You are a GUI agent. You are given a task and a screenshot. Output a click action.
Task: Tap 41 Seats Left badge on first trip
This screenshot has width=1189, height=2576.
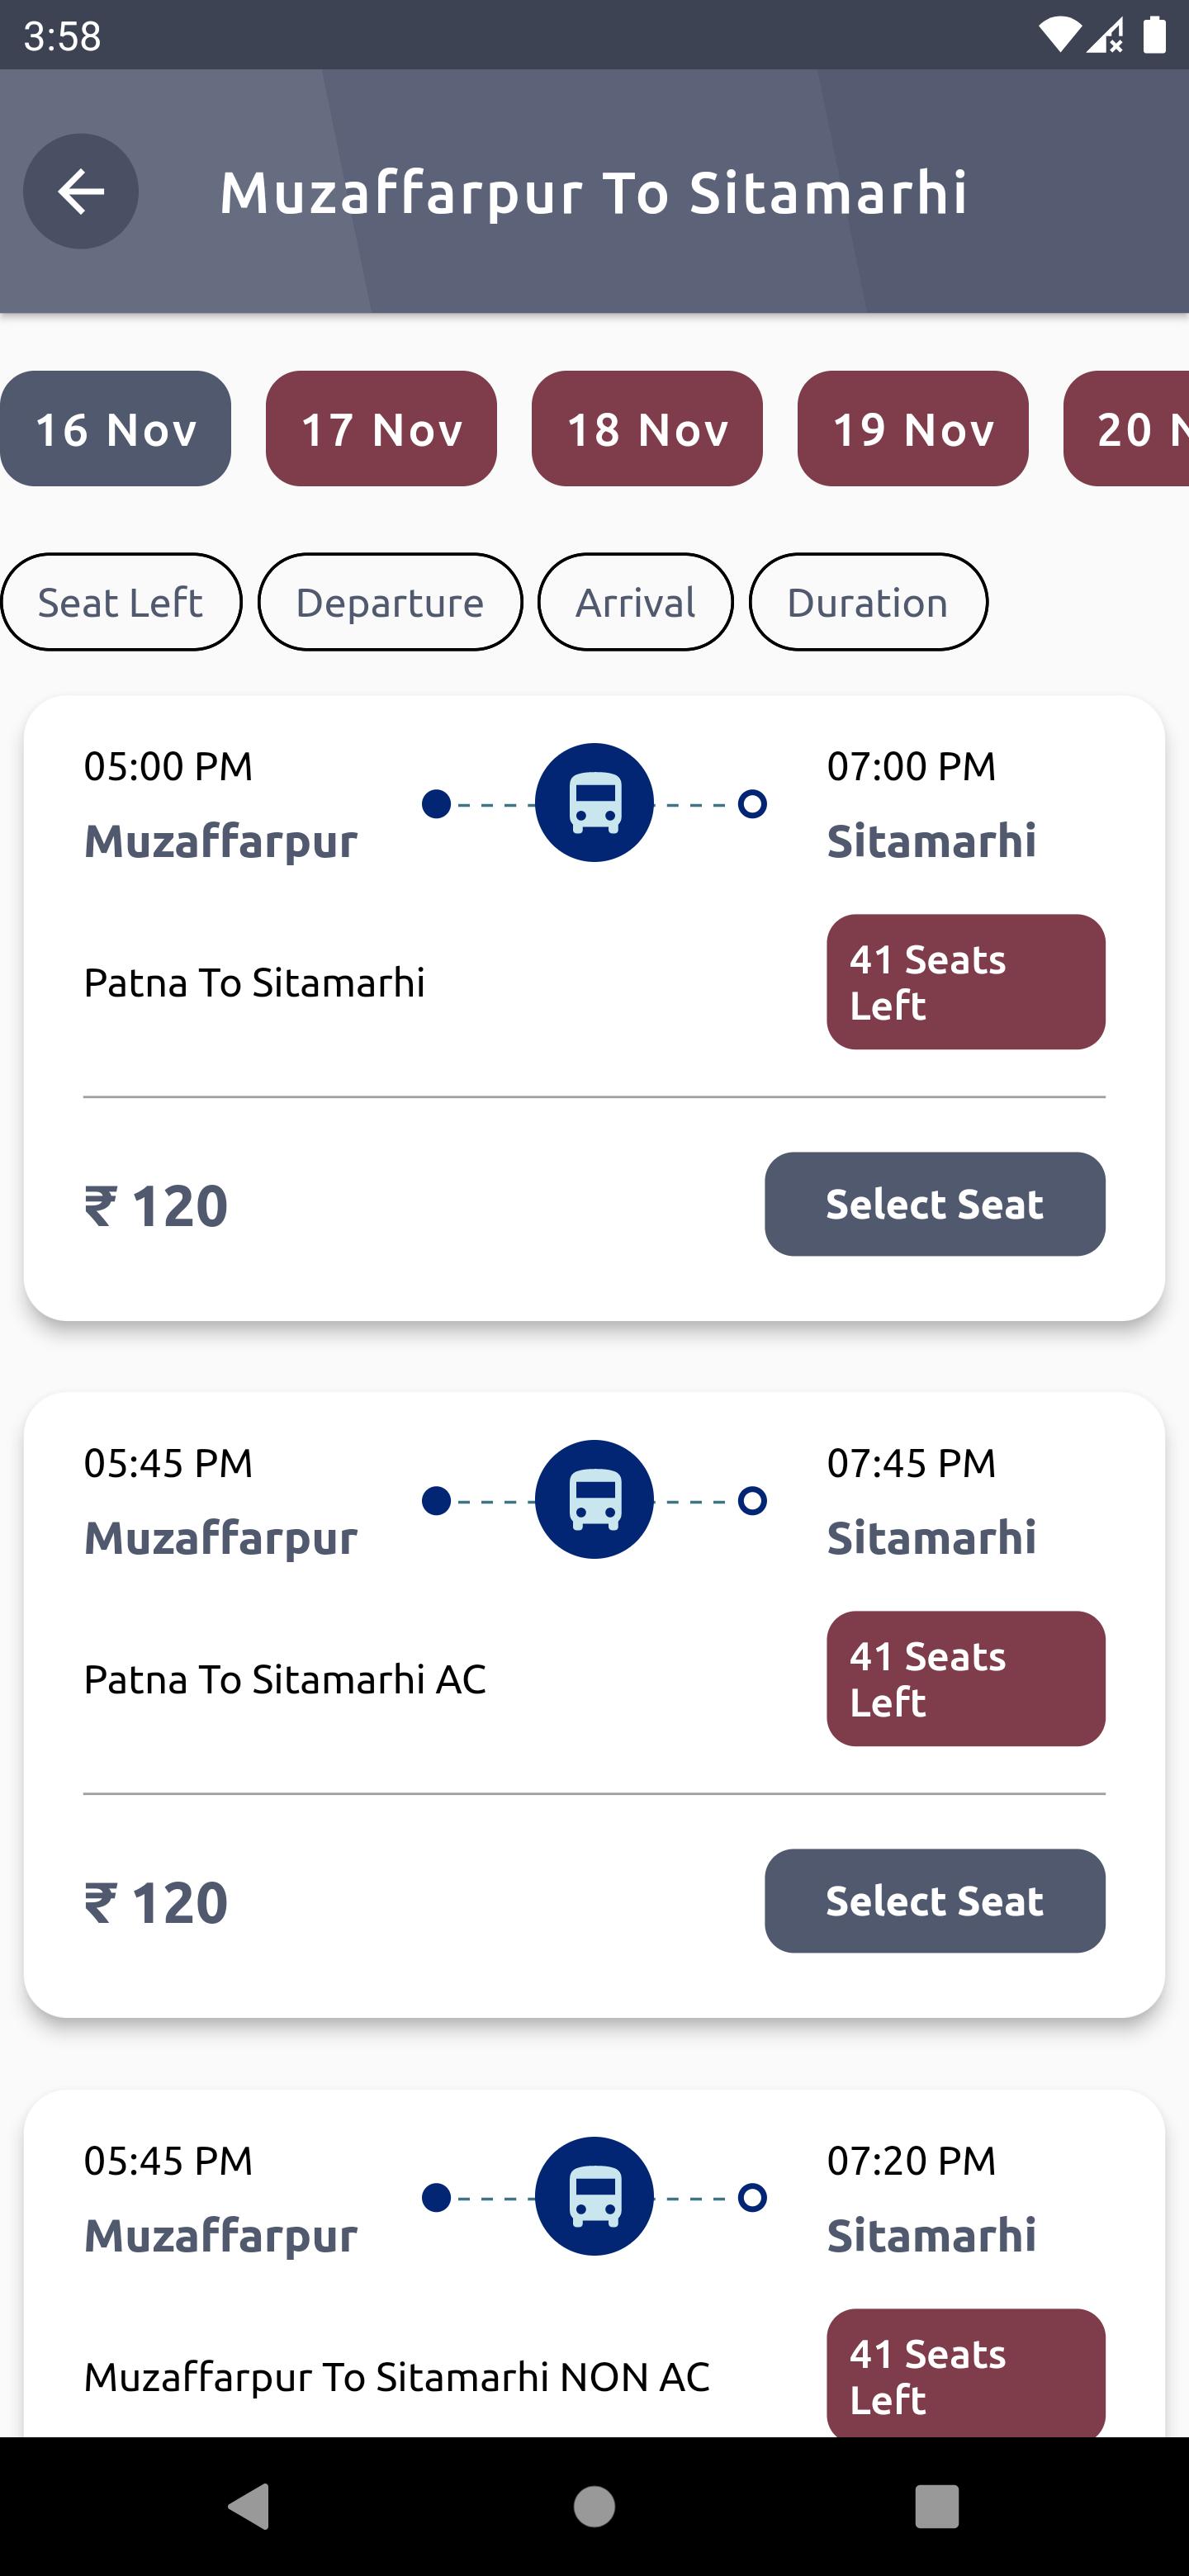coord(966,982)
